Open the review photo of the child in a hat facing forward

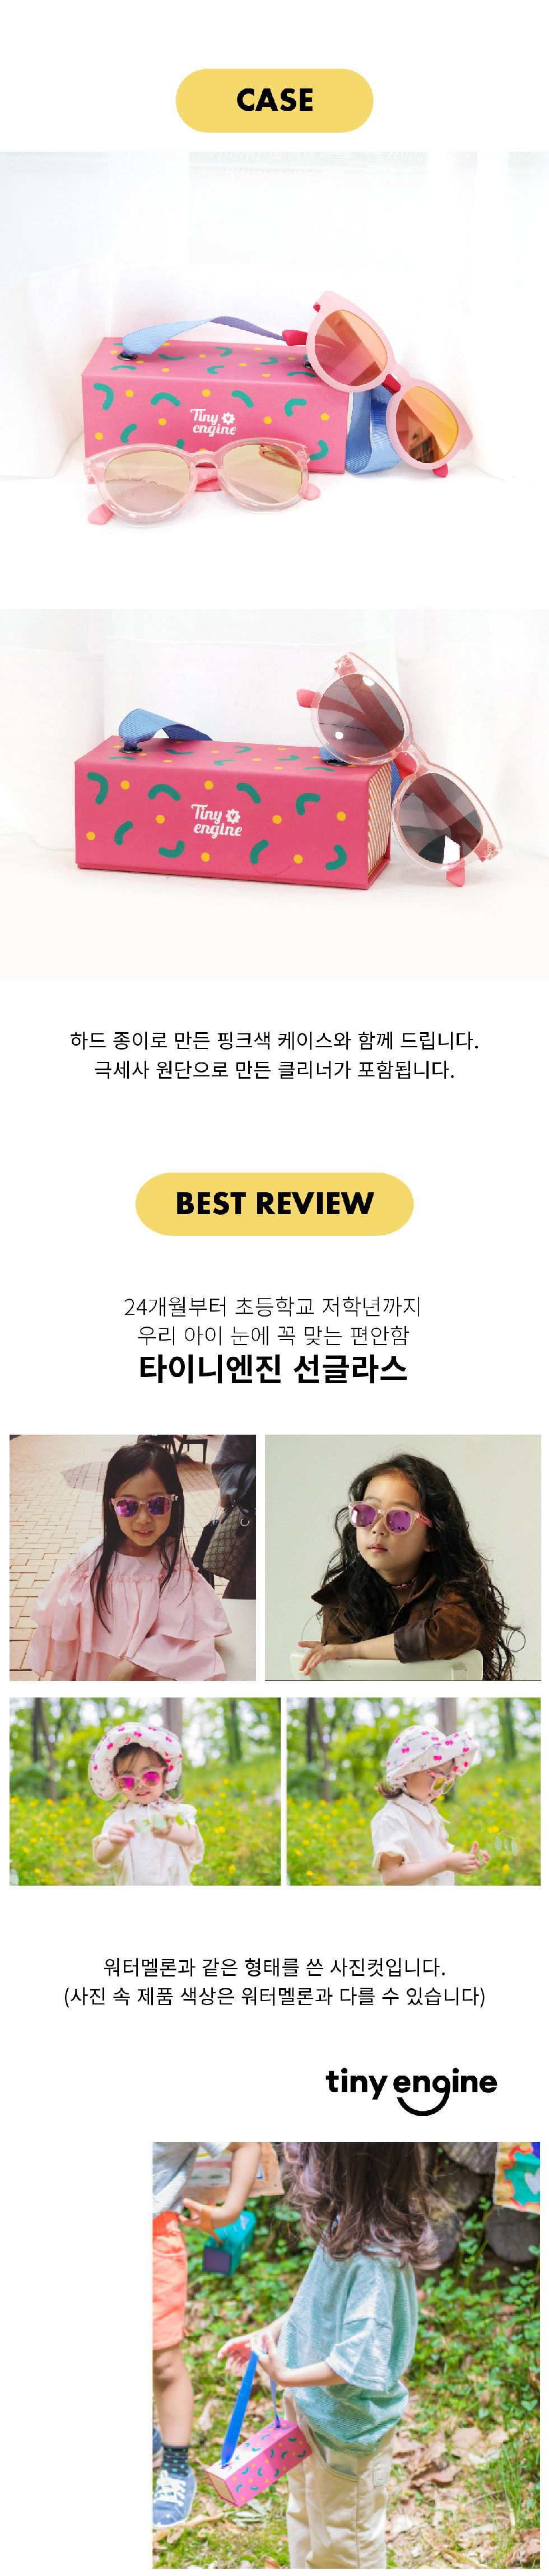click(145, 1791)
